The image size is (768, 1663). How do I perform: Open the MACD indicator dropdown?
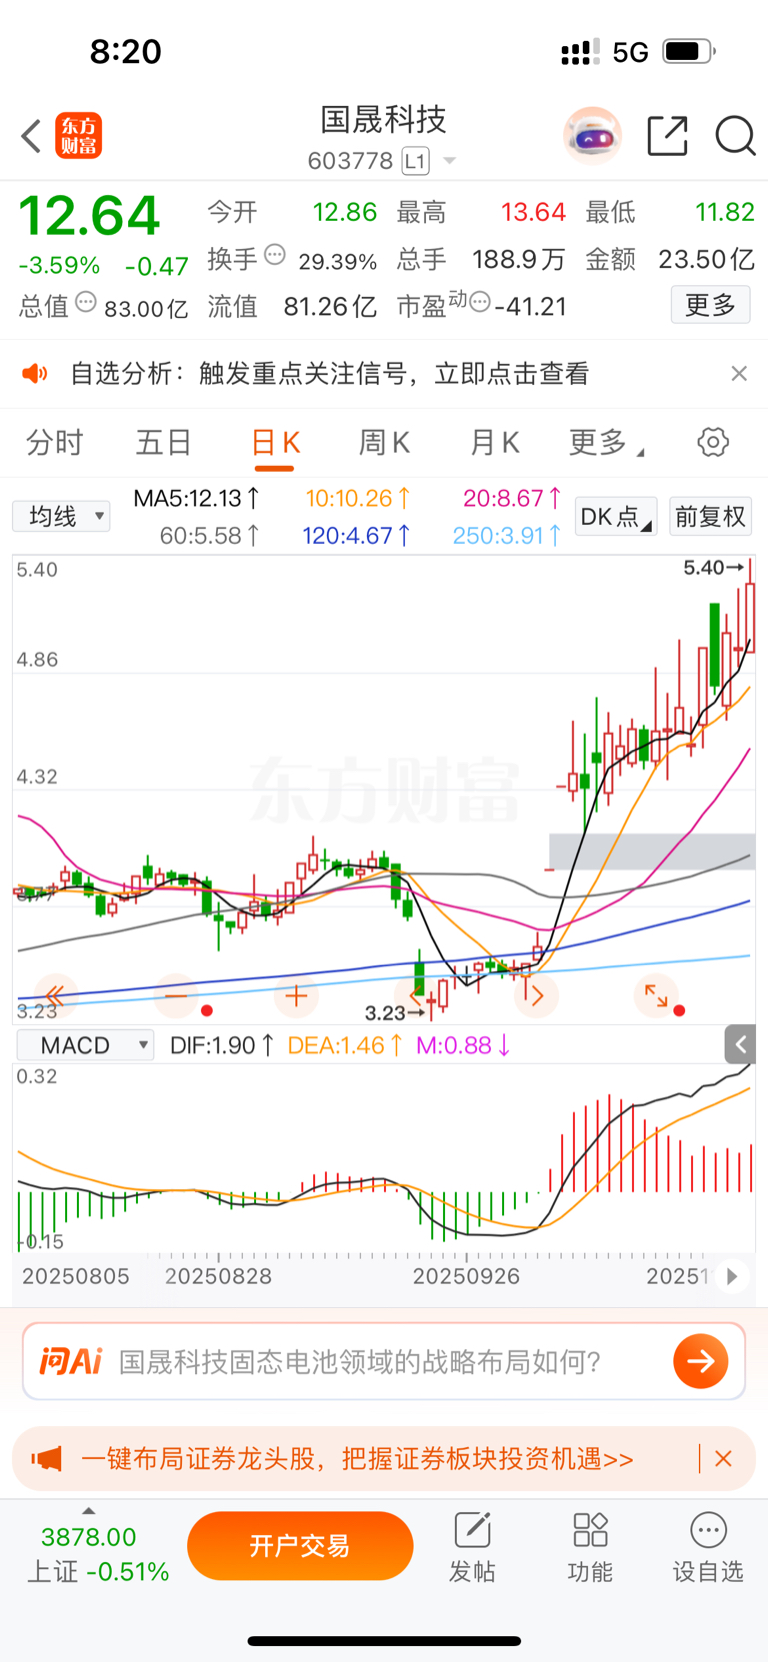(85, 1045)
